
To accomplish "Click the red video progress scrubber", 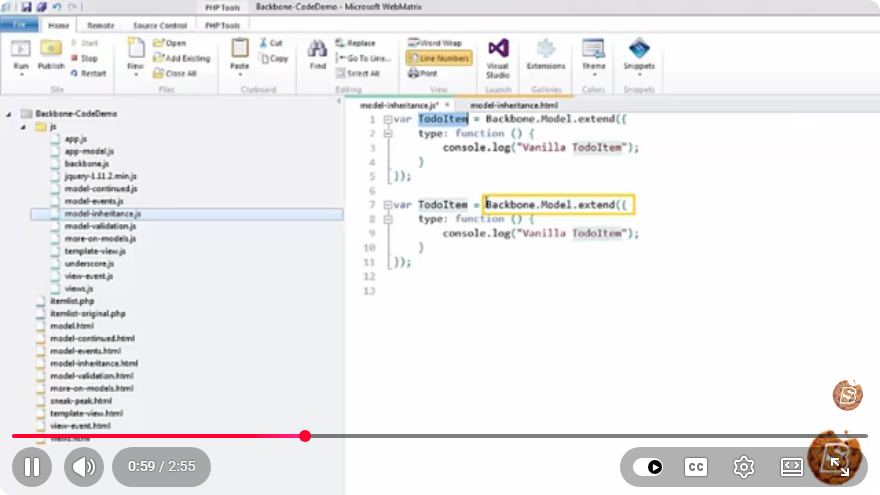I will point(305,436).
